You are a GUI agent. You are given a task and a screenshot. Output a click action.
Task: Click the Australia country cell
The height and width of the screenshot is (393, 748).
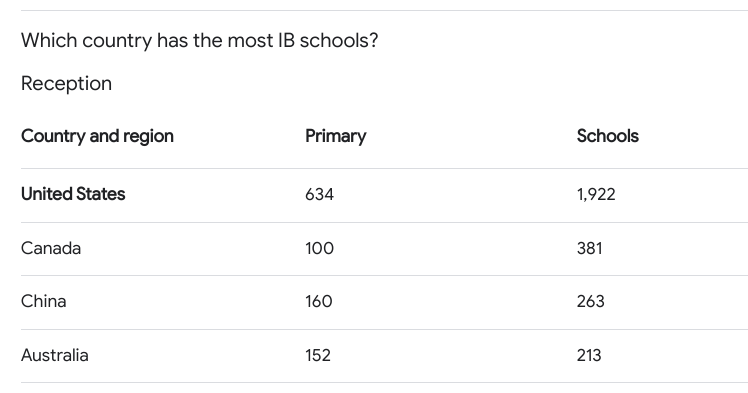pos(55,355)
